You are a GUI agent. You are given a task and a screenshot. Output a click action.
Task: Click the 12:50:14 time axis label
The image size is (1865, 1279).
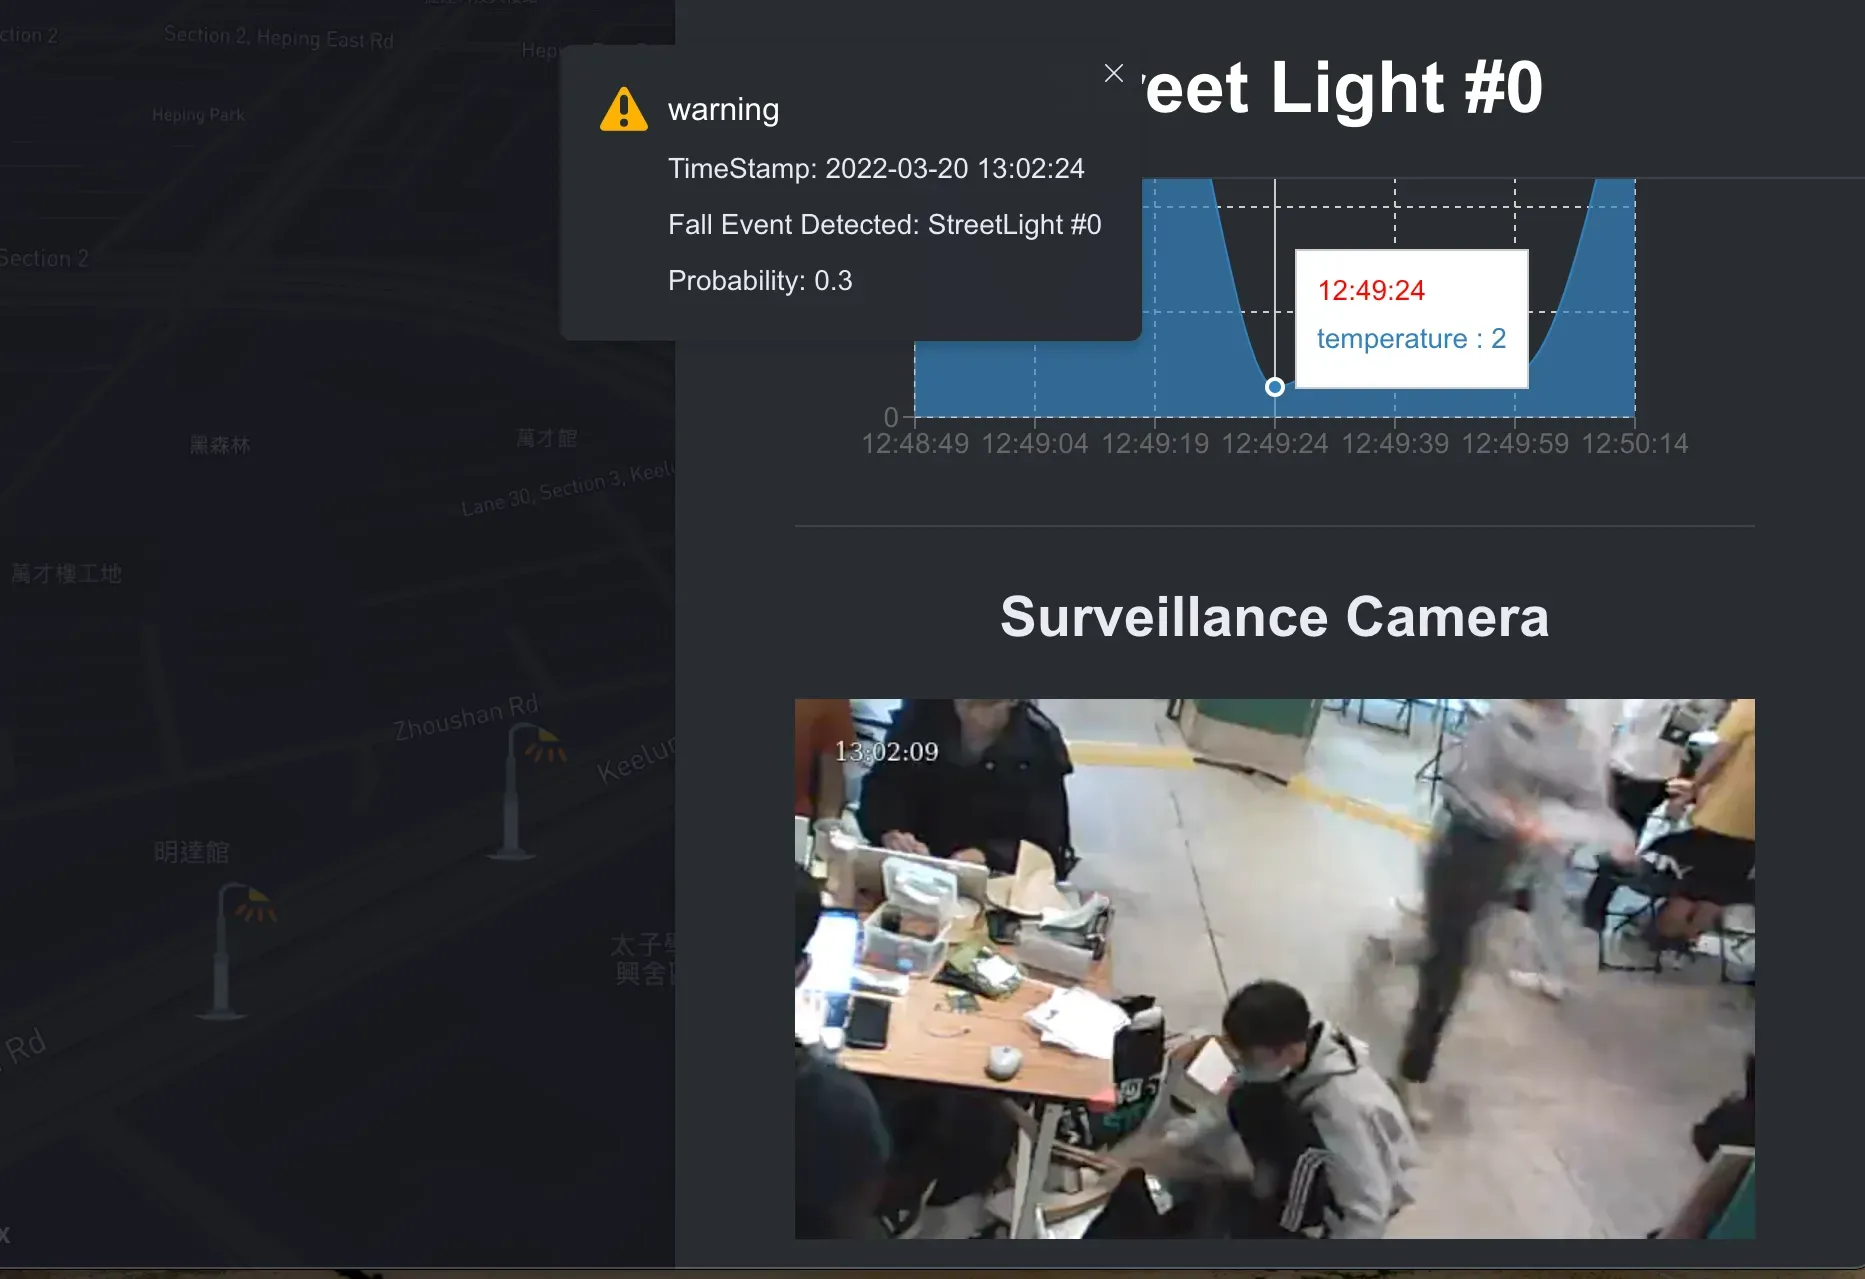[x=1634, y=444]
